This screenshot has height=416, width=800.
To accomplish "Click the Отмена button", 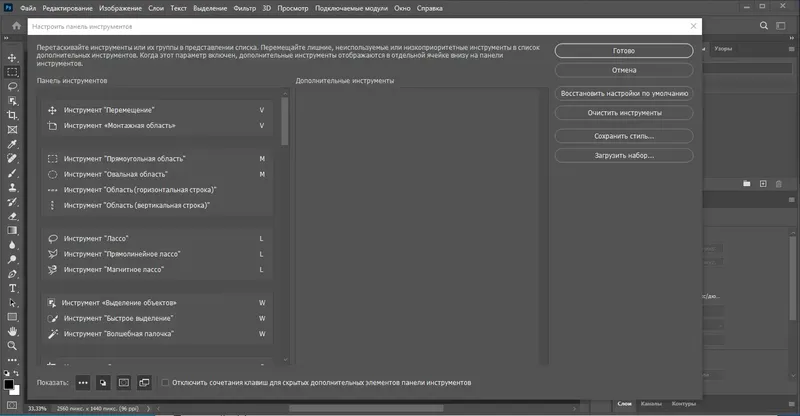I will [x=624, y=70].
